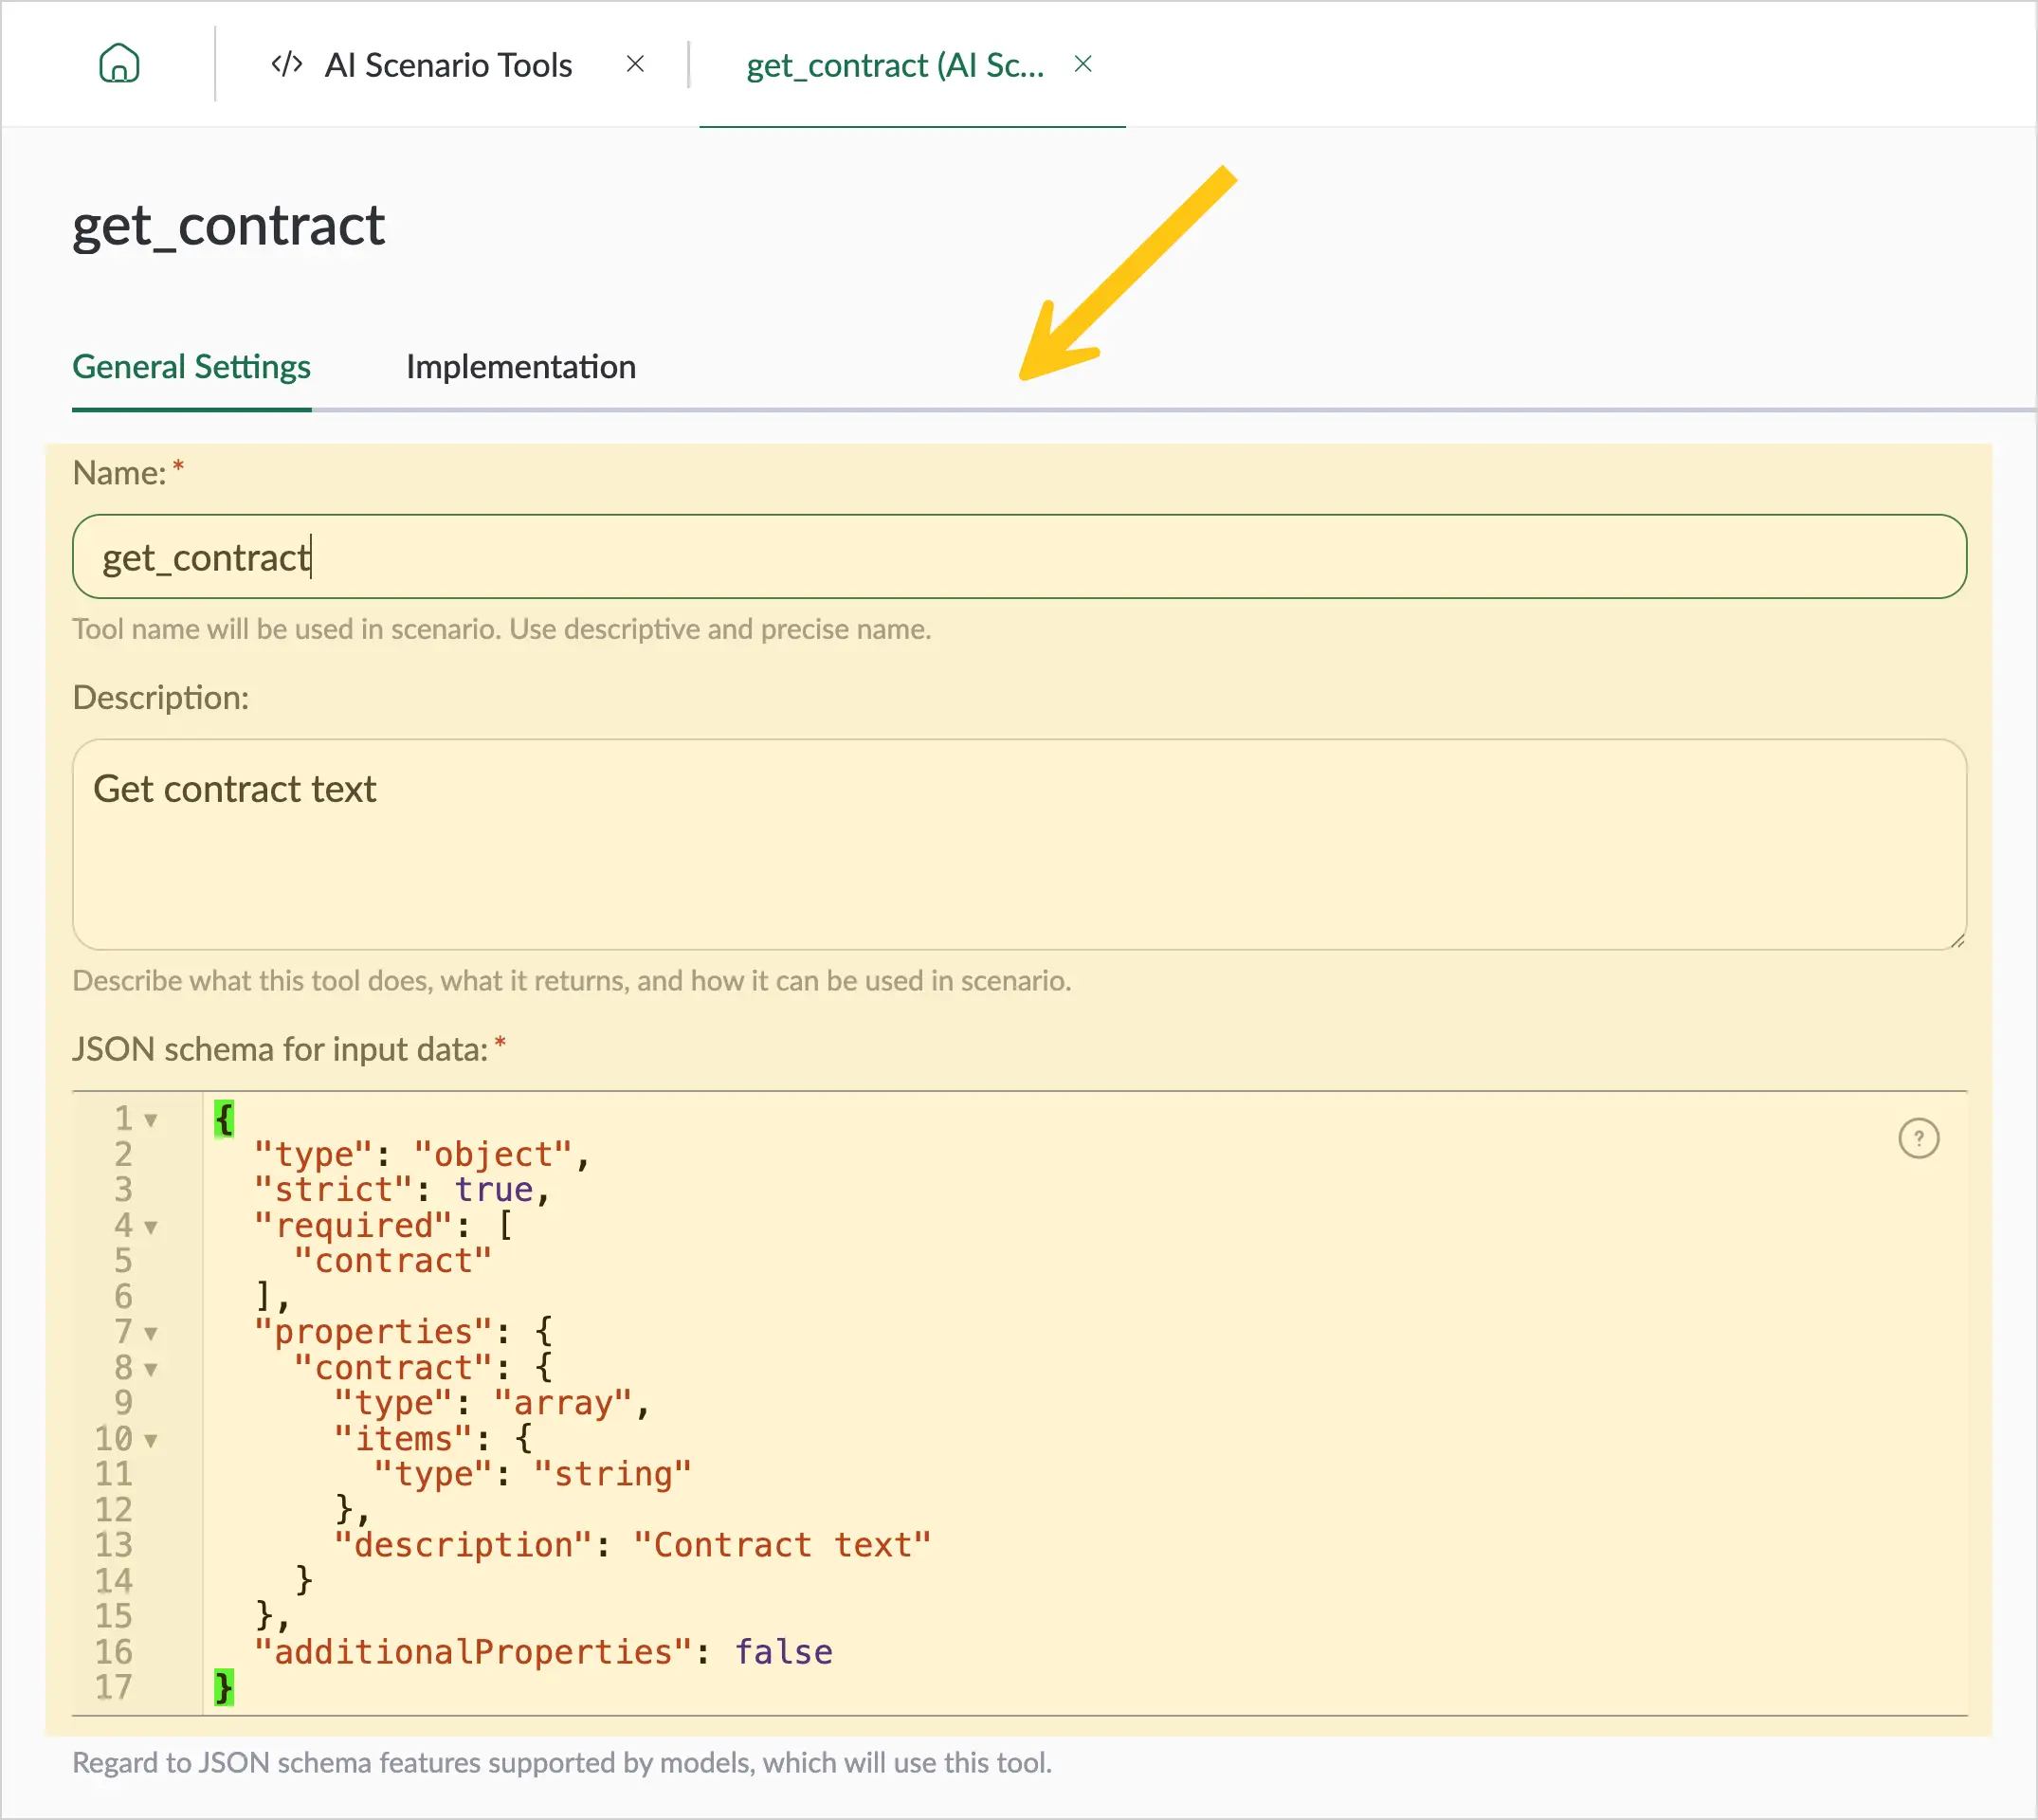
Task: Collapse the properties fold at line 7
Action: [x=151, y=1333]
